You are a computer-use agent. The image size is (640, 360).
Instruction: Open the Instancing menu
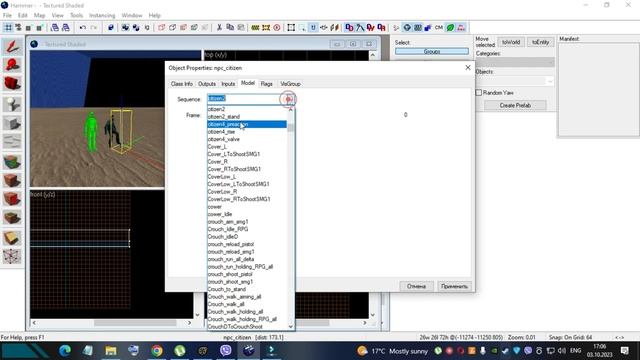[x=102, y=16]
